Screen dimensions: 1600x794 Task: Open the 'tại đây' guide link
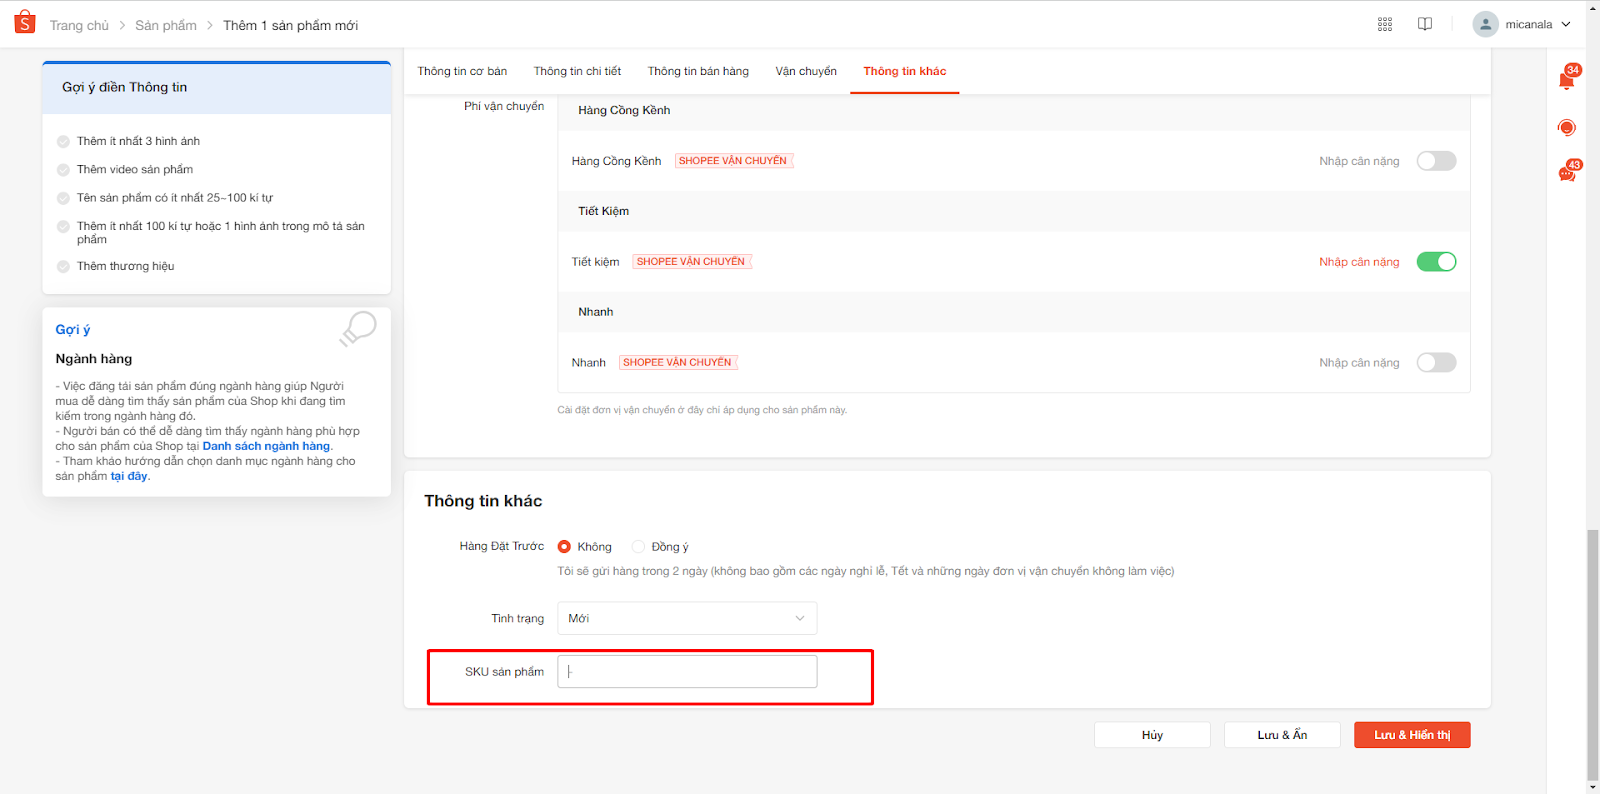click(x=129, y=476)
